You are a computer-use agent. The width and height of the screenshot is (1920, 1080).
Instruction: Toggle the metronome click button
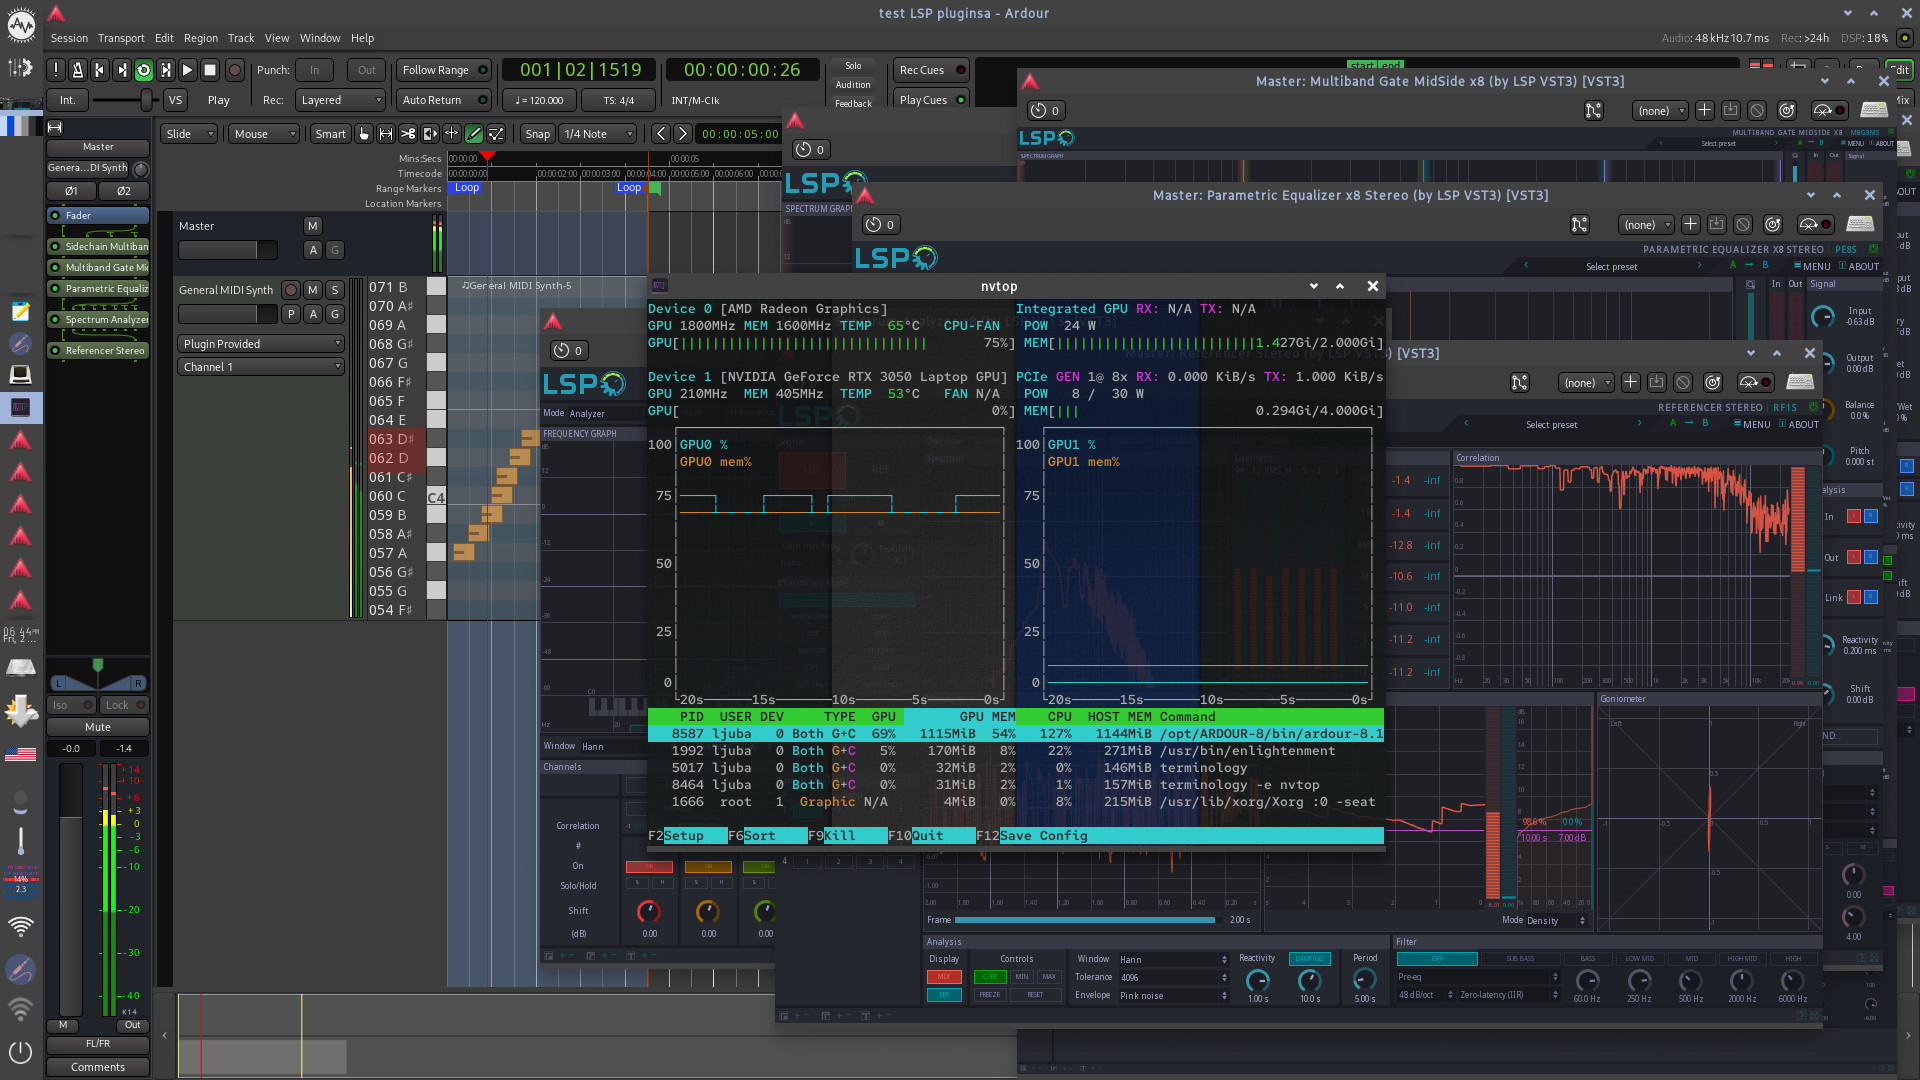pos(77,70)
